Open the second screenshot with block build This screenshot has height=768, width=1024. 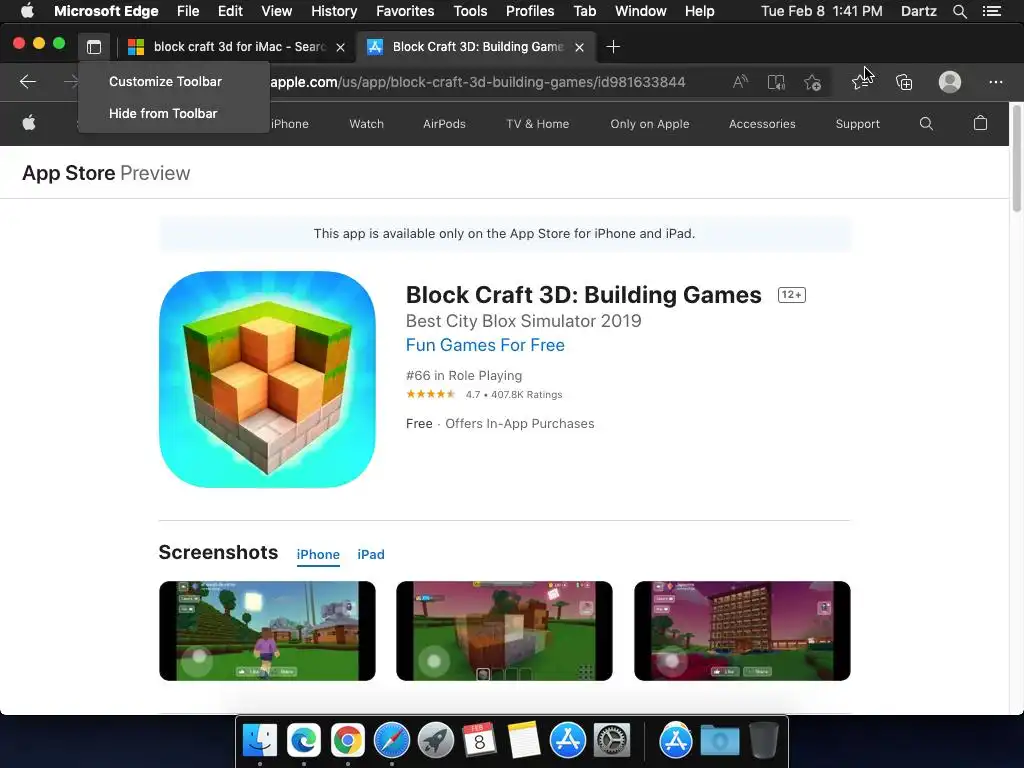coord(504,631)
